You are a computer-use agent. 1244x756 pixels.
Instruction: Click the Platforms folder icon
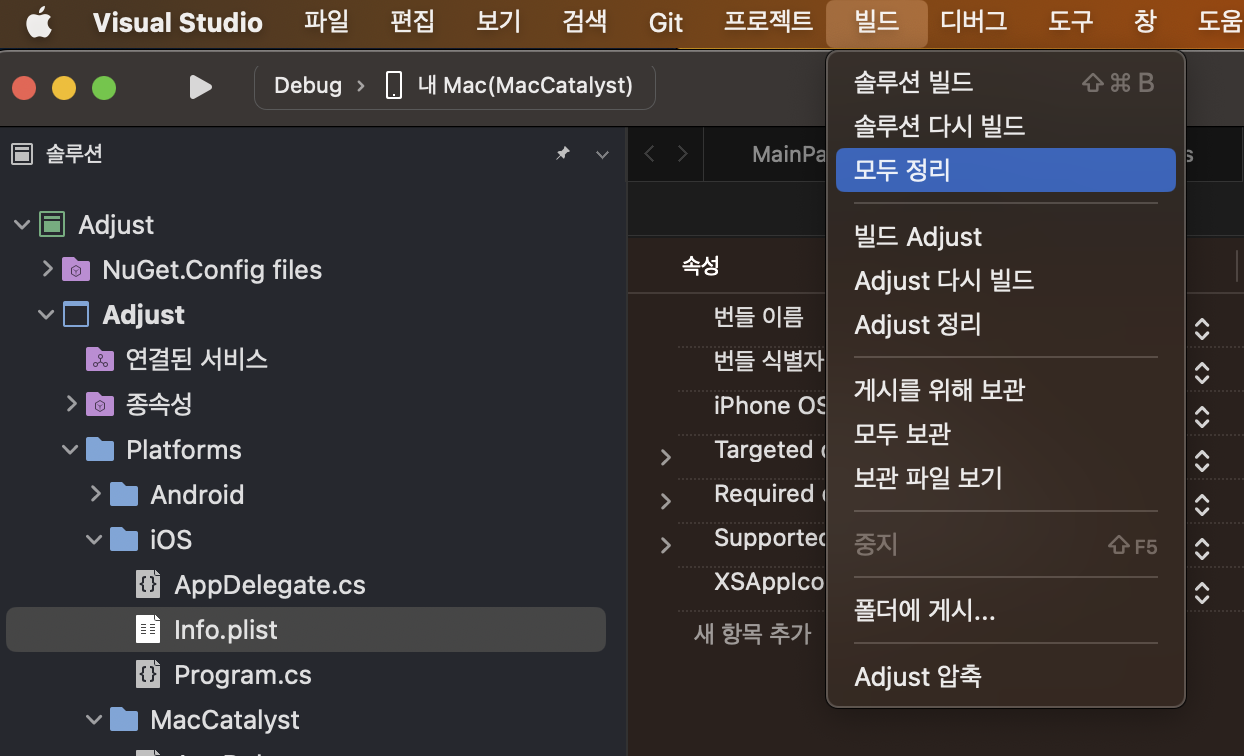click(x=99, y=449)
